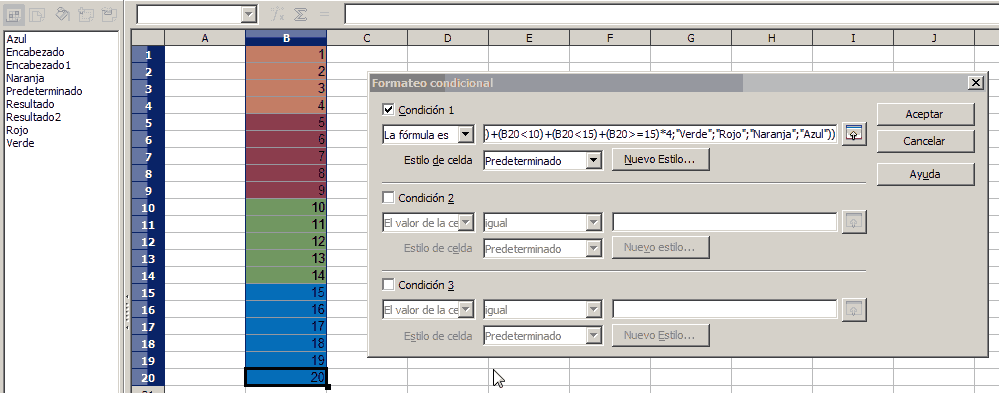This screenshot has height=393, width=999.
Task: Click shrink button beside Condición 3 field
Action: tap(854, 309)
